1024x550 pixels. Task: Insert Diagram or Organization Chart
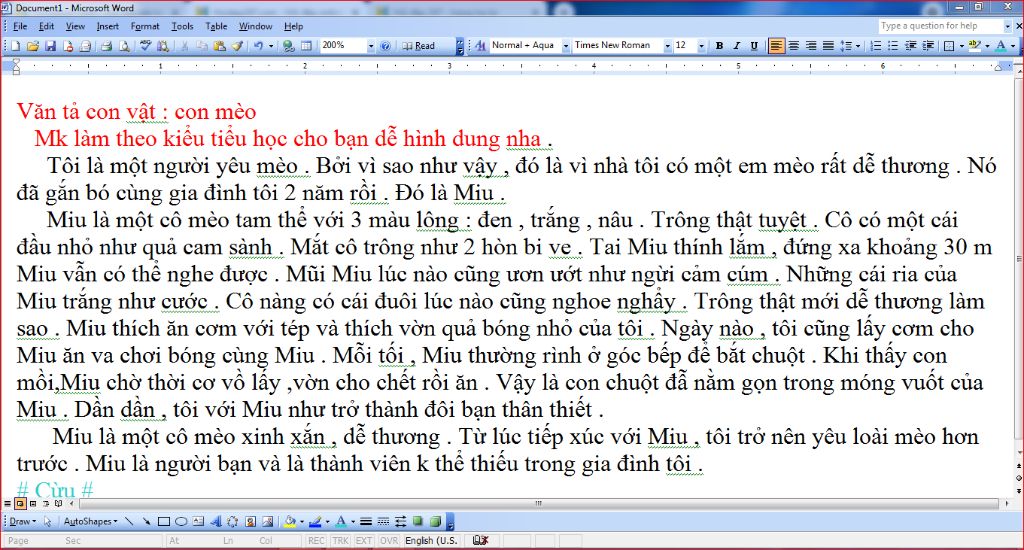point(232,521)
